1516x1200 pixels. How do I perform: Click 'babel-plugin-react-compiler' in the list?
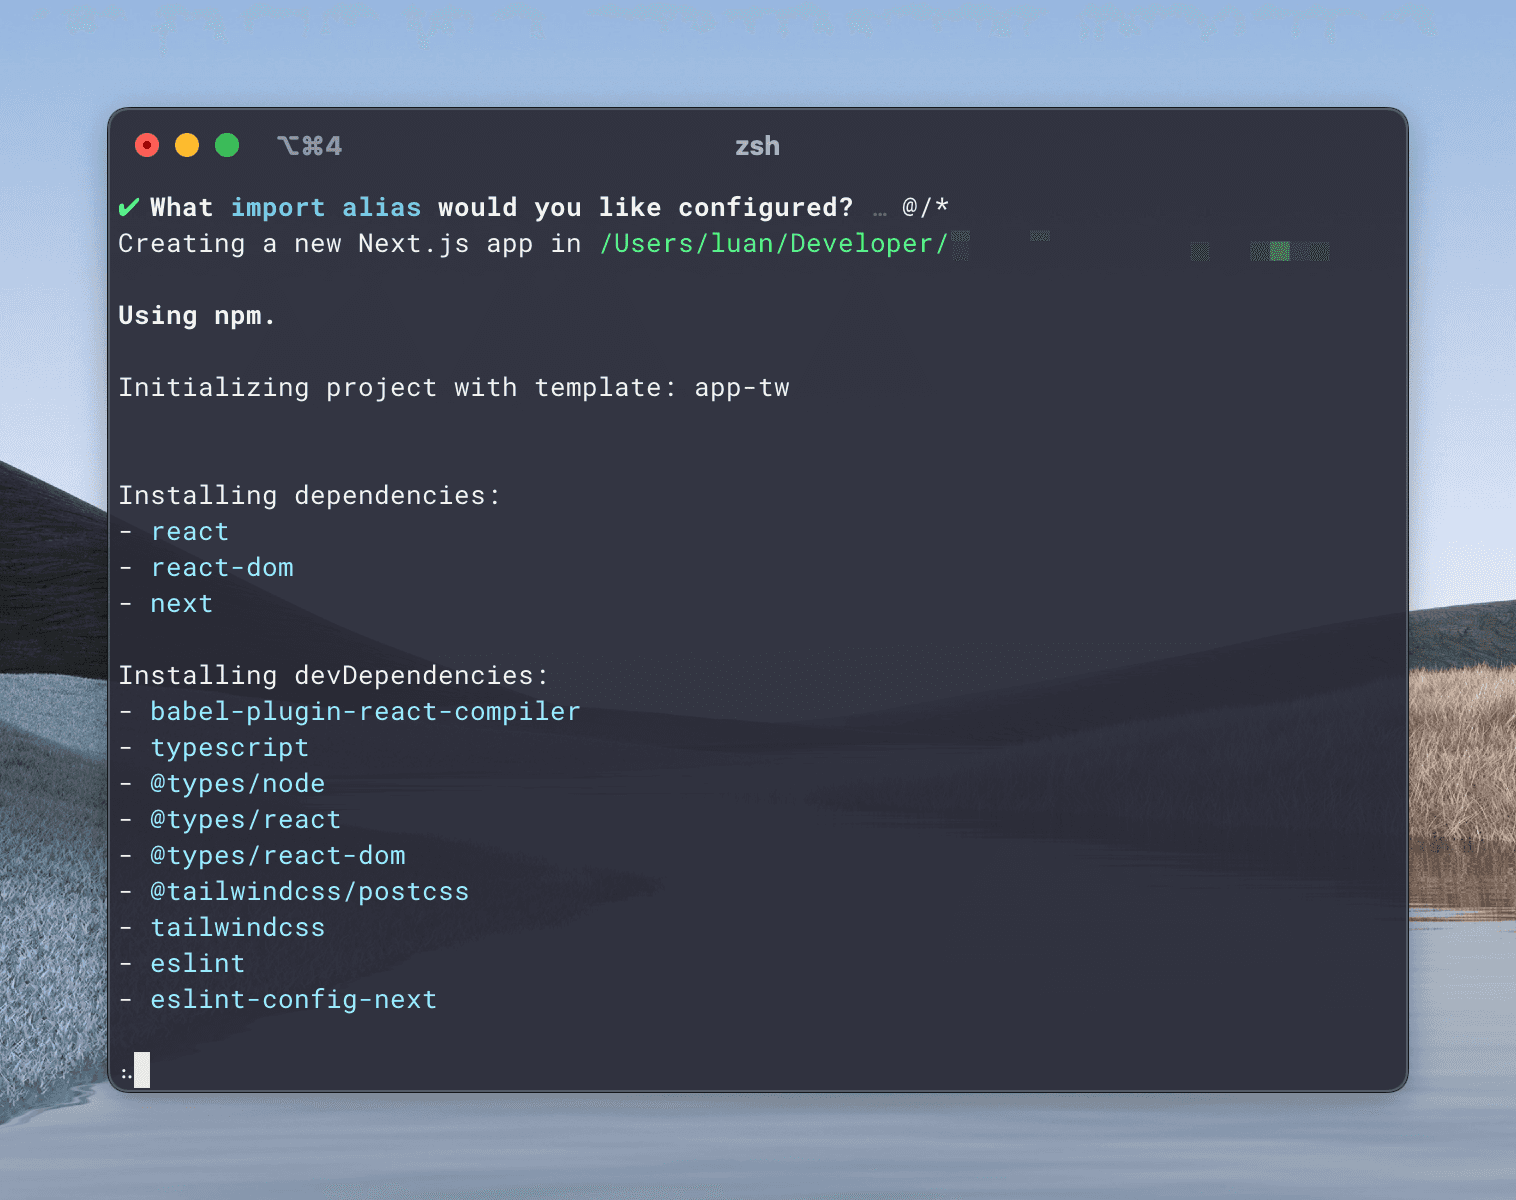point(365,712)
